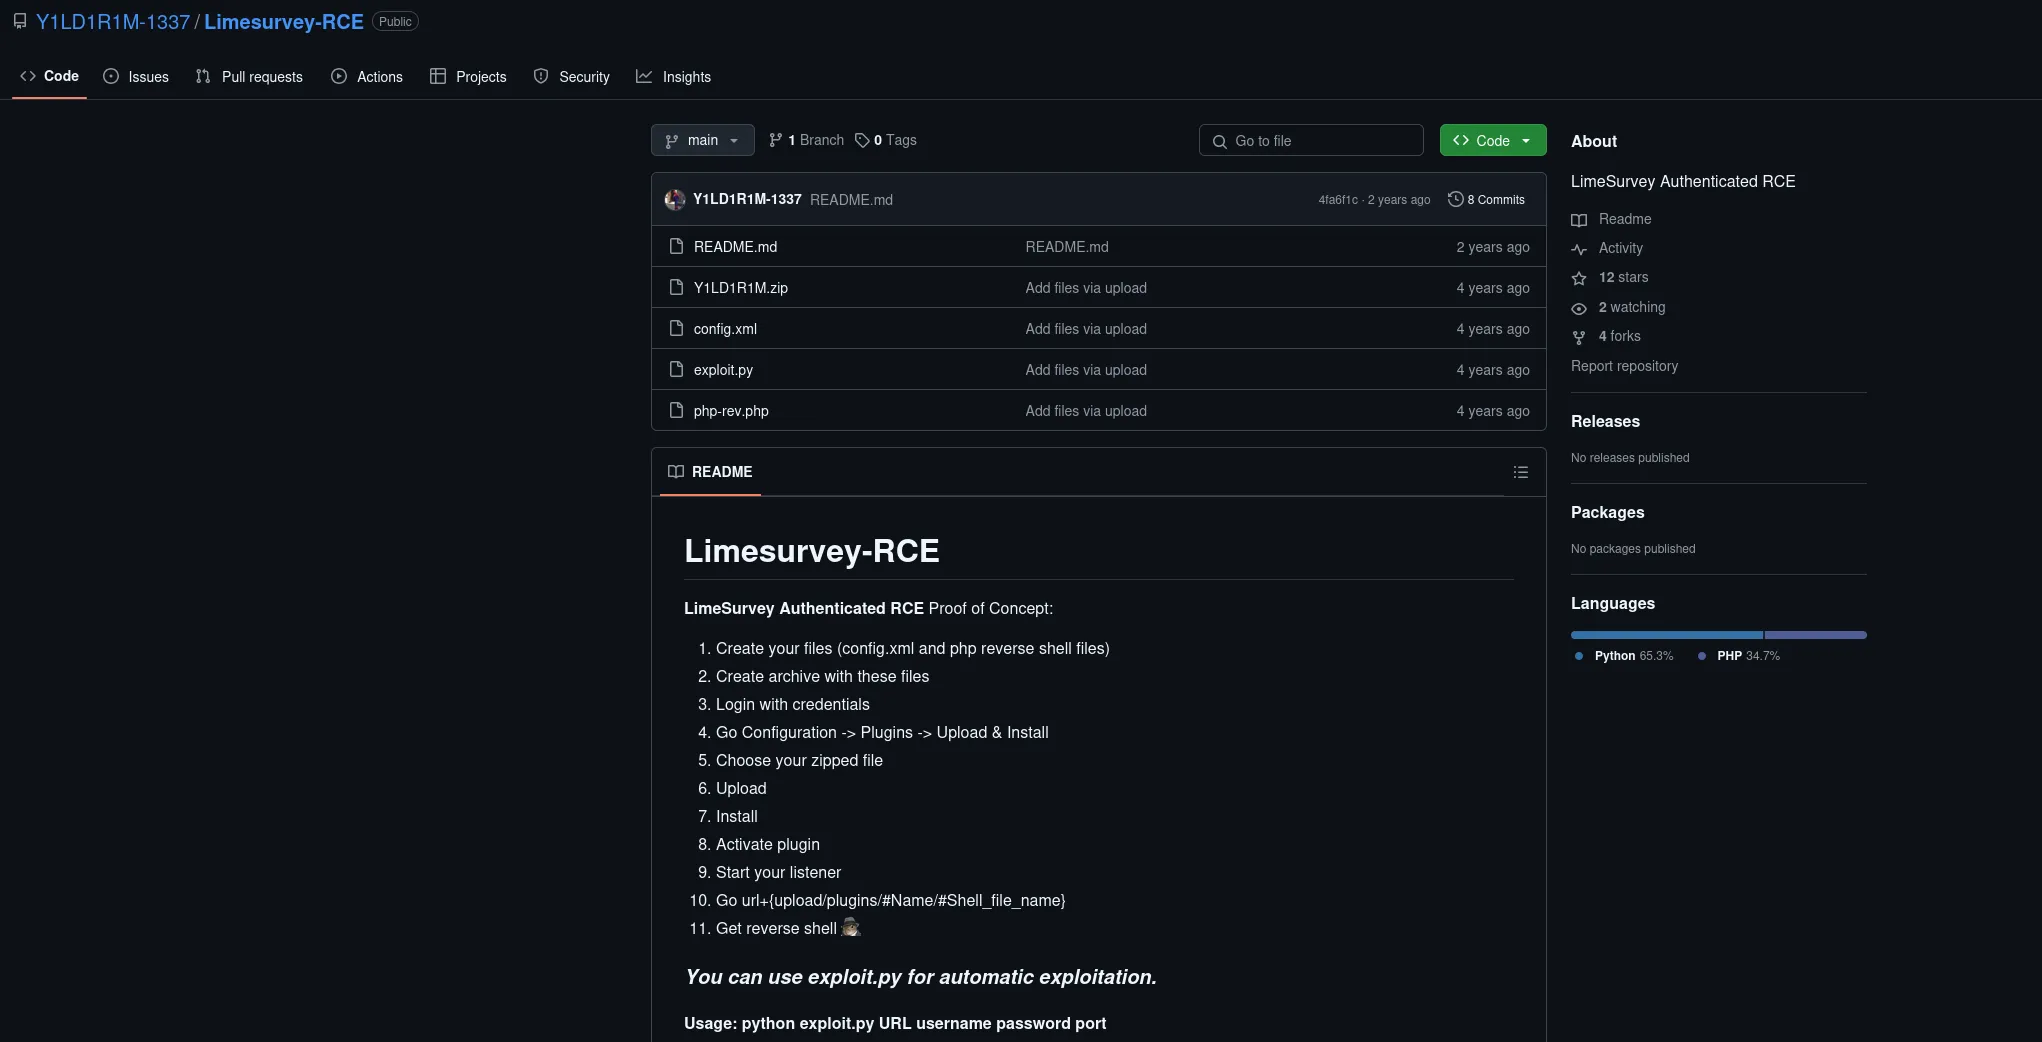
Task: Open the Activity link in About sidebar
Action: coord(1607,248)
